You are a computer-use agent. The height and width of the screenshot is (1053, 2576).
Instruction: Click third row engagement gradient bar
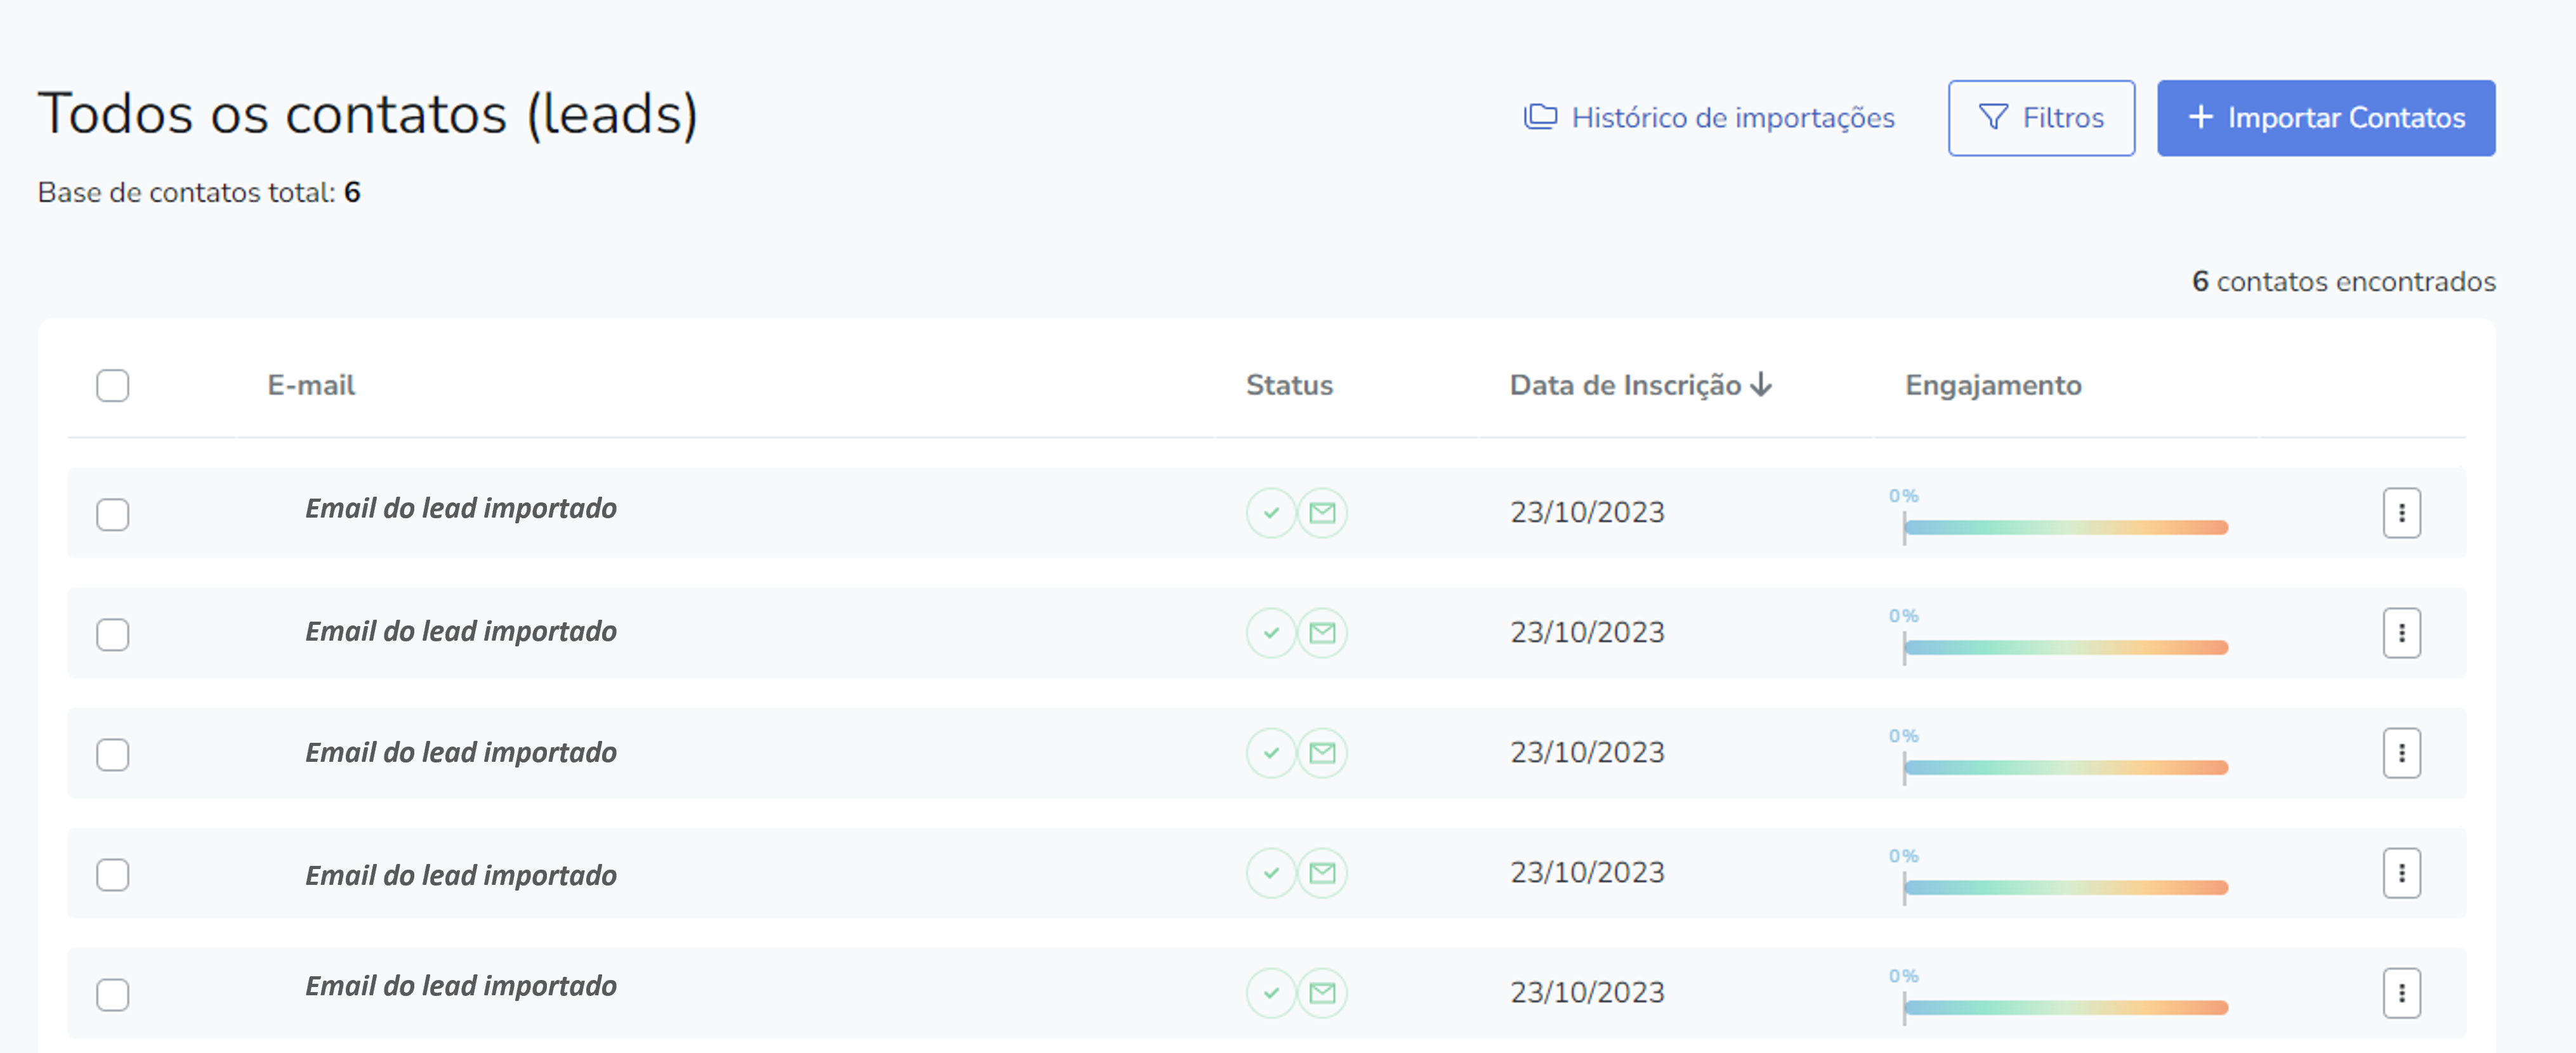2066,768
